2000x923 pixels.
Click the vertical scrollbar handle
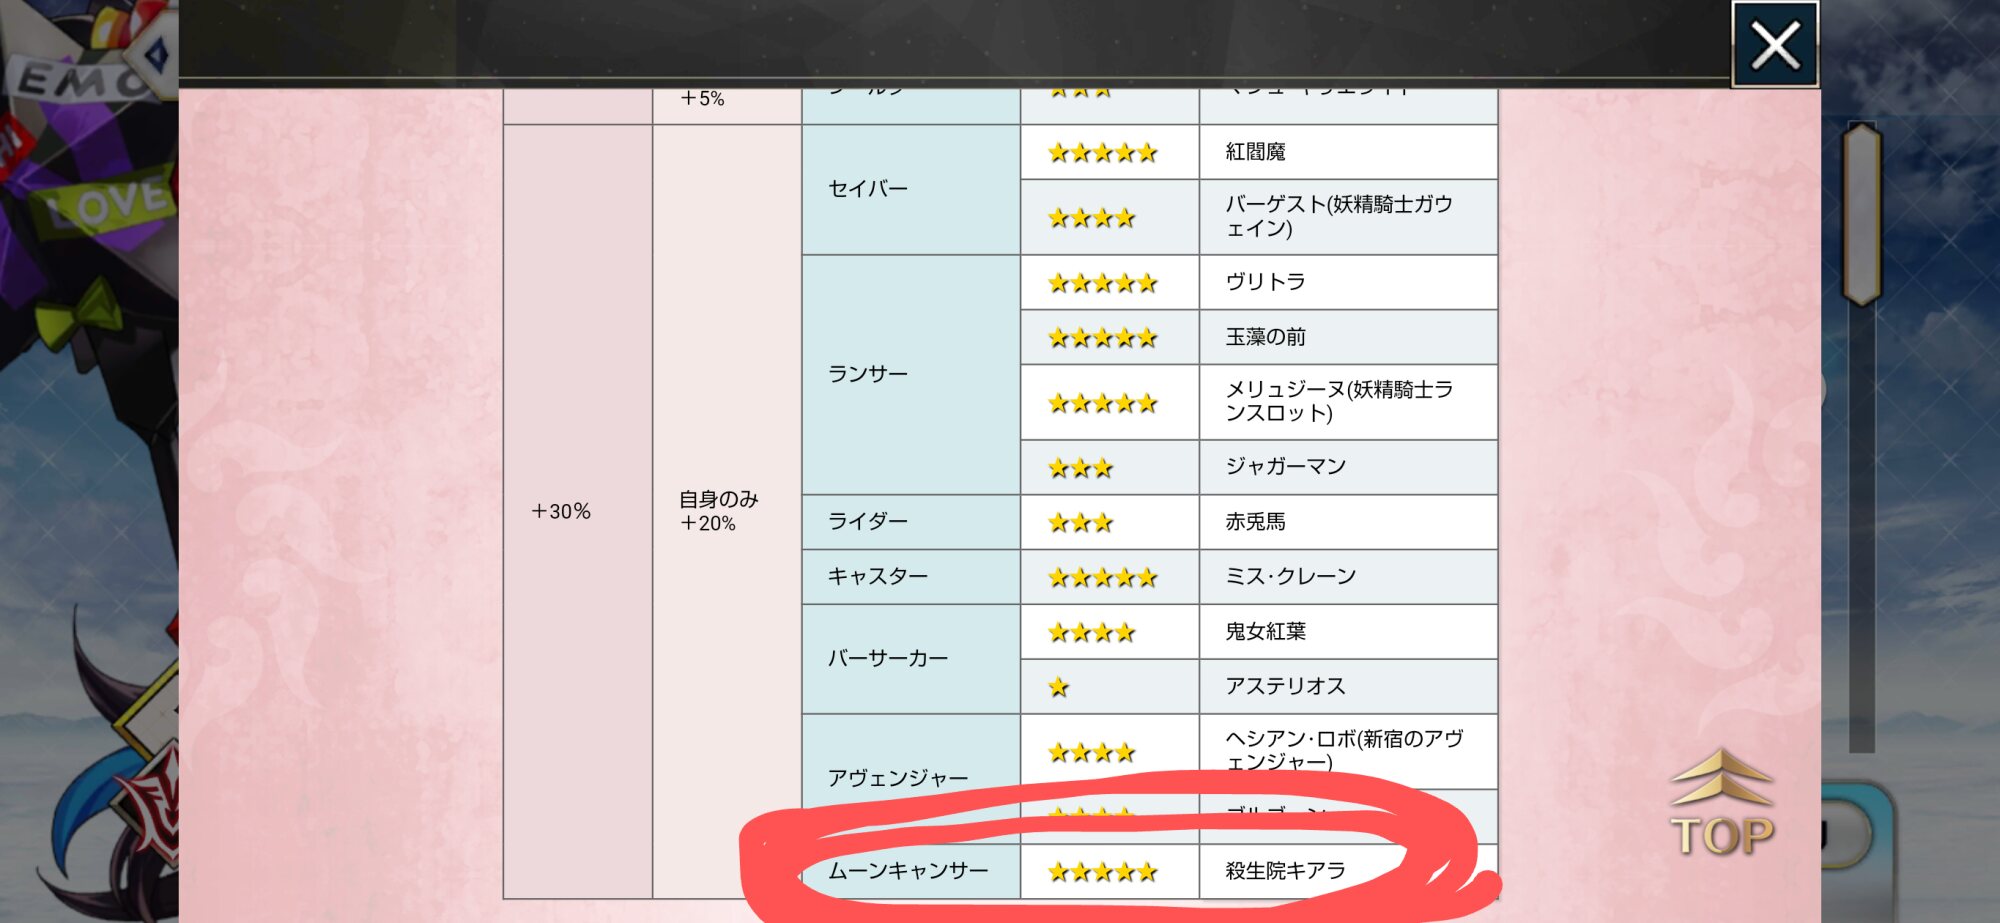[x=1861, y=214]
